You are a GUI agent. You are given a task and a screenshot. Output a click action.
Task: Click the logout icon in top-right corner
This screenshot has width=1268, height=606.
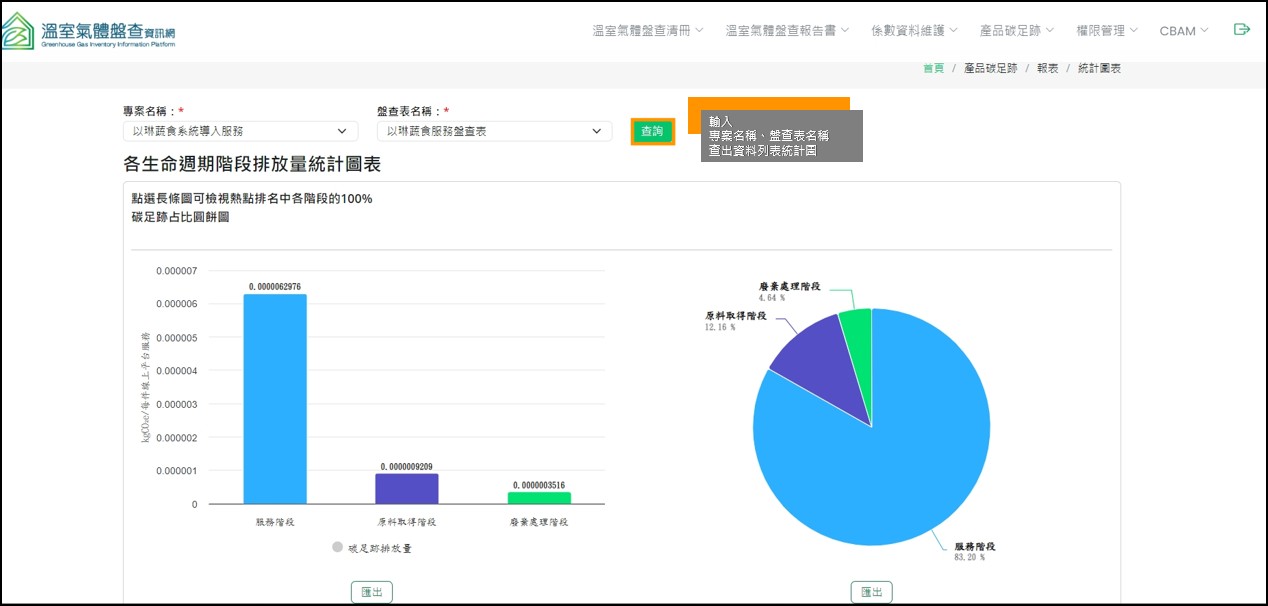coord(1242,30)
